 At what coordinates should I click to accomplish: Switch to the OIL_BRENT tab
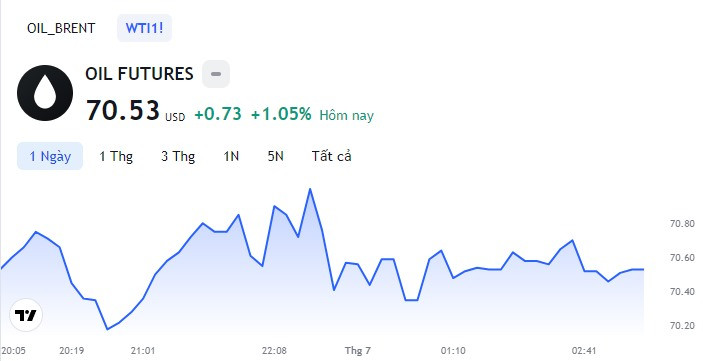61,28
